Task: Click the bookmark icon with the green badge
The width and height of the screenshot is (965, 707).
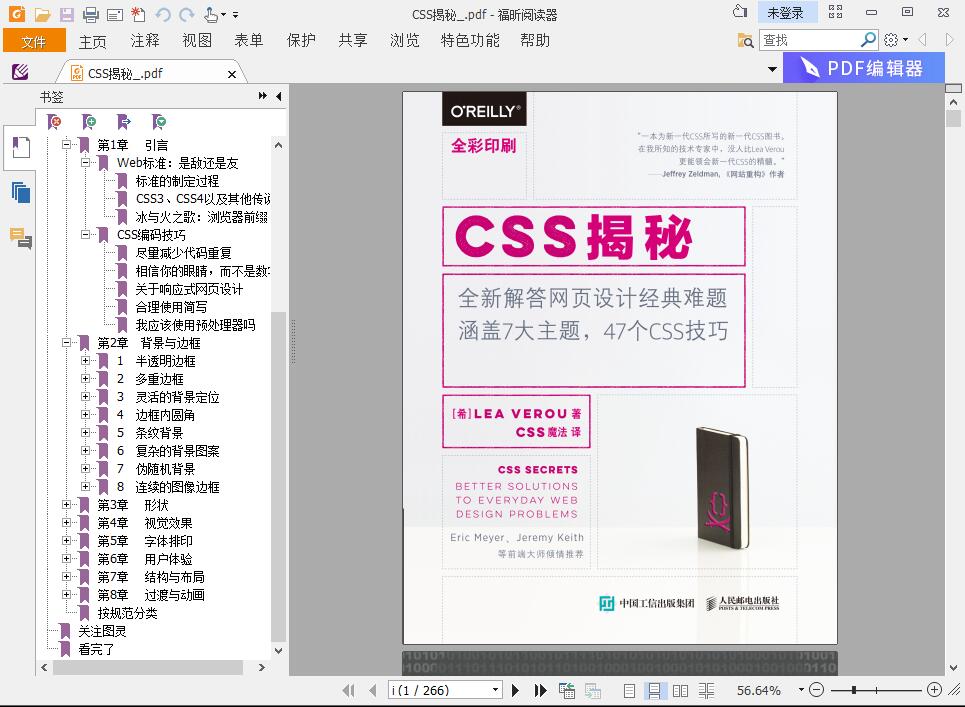Action: [159, 122]
